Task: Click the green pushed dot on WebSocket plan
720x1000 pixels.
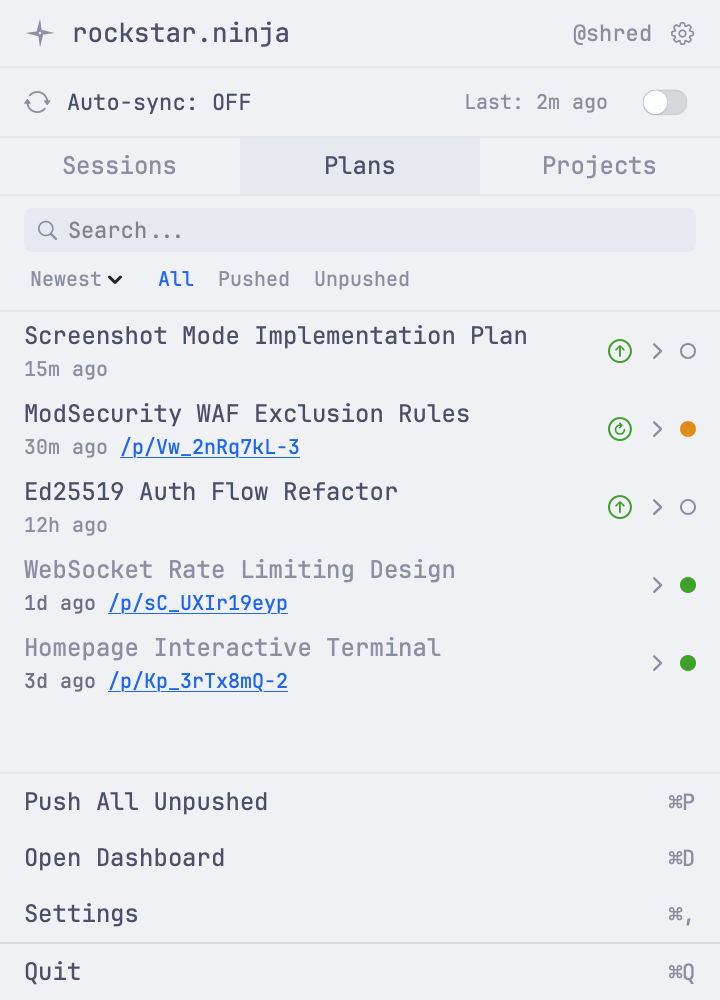Action: tap(688, 585)
